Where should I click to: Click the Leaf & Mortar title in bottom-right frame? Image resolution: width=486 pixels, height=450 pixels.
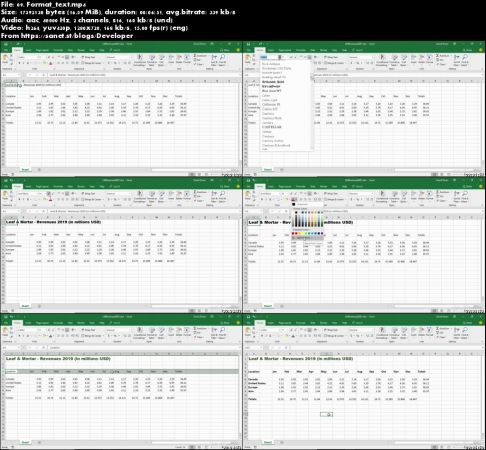click(301, 359)
